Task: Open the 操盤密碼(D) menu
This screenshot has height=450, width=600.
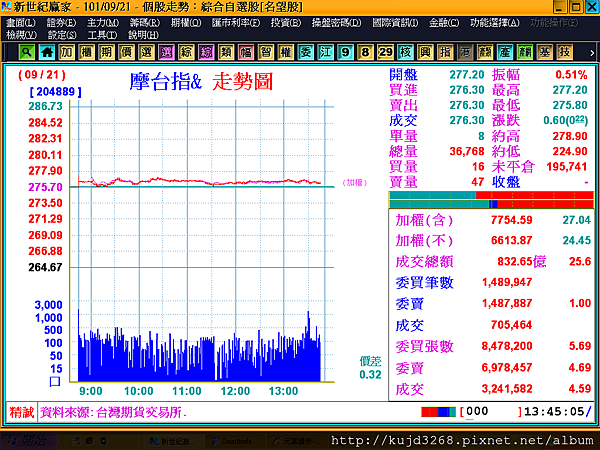Action: tap(336, 23)
